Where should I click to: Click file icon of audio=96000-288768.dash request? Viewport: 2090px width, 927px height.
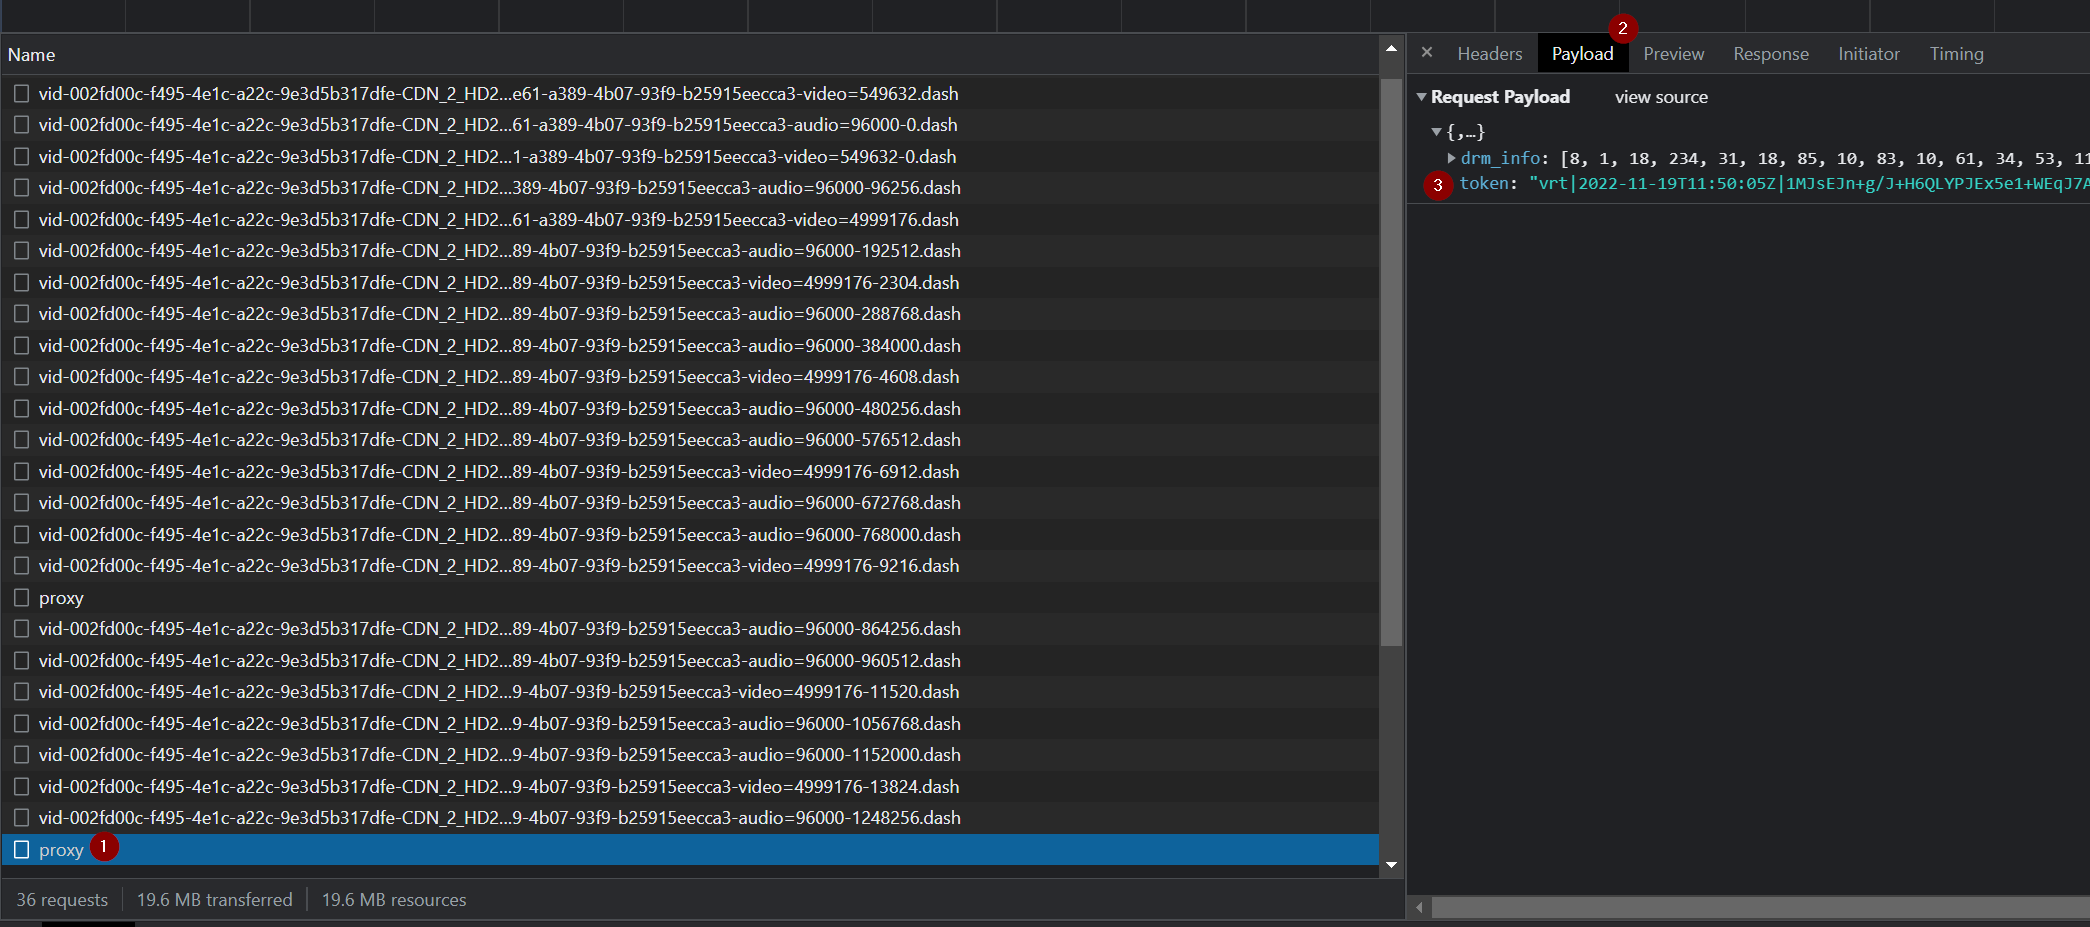21,314
